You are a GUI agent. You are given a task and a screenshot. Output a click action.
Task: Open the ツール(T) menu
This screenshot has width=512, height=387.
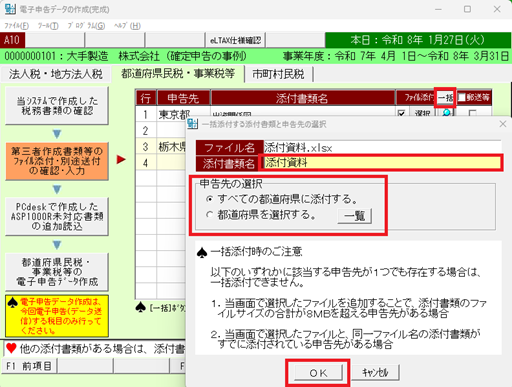coord(48,26)
